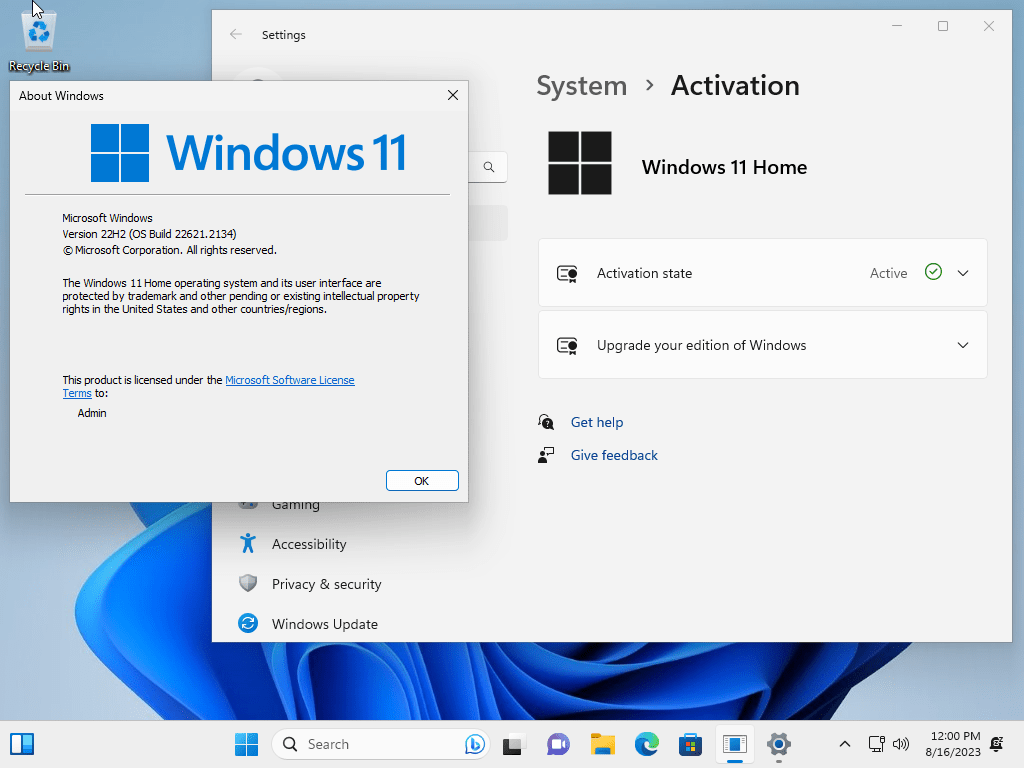This screenshot has width=1024, height=768.
Task: Click the Accessibility figure icon in sidebar
Action: pyautogui.click(x=248, y=543)
